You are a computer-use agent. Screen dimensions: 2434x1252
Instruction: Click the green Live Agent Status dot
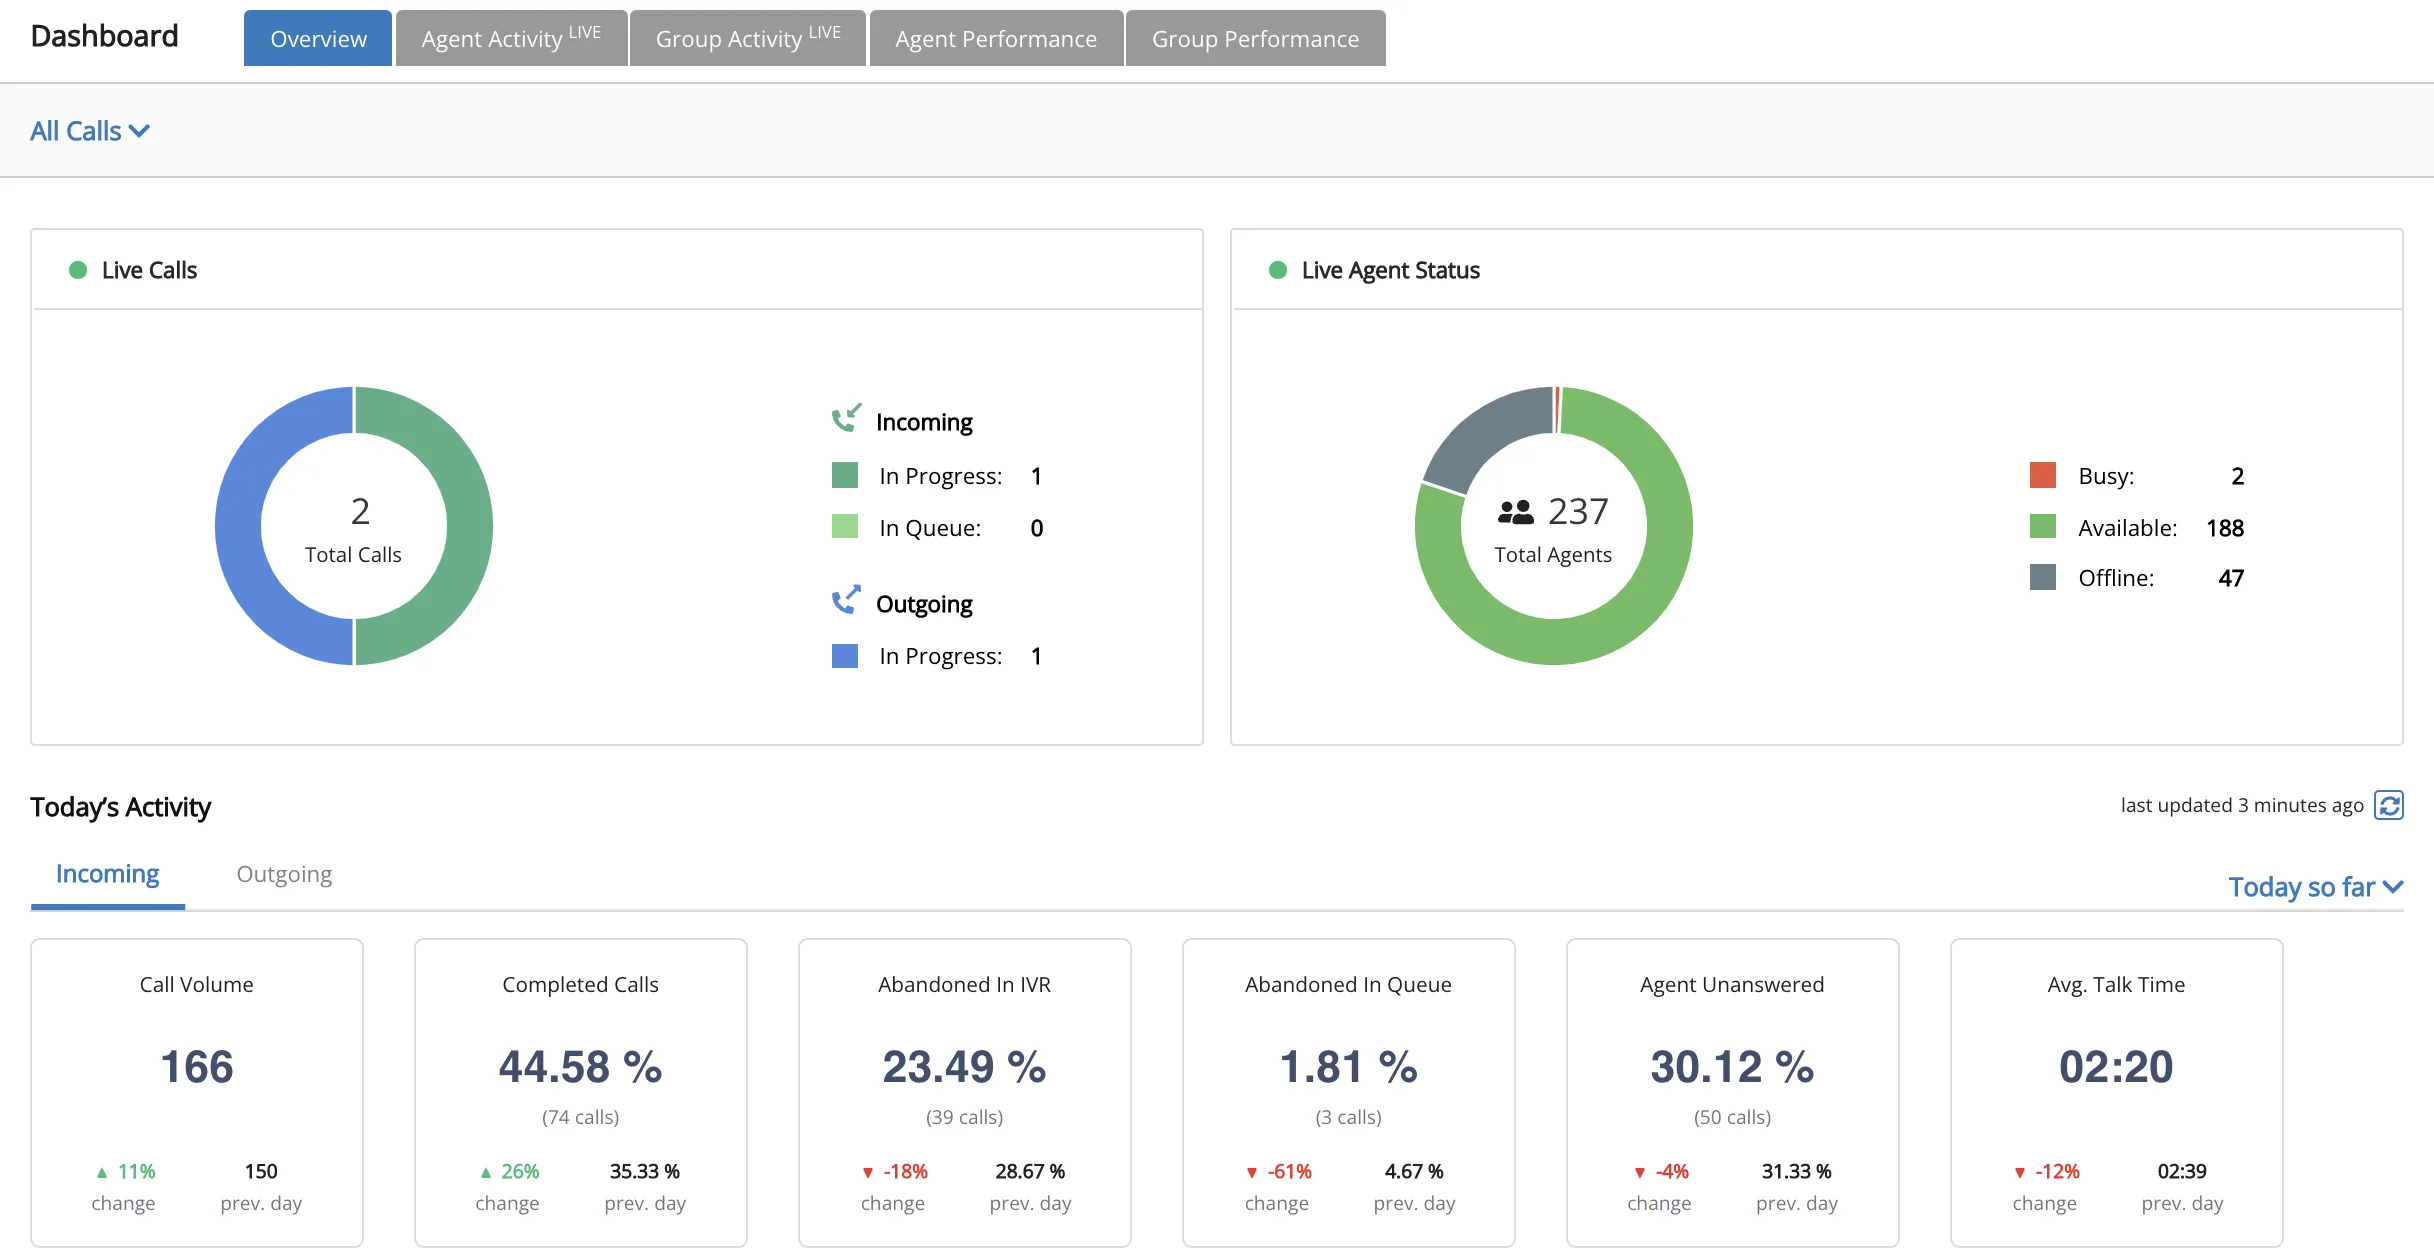point(1277,270)
